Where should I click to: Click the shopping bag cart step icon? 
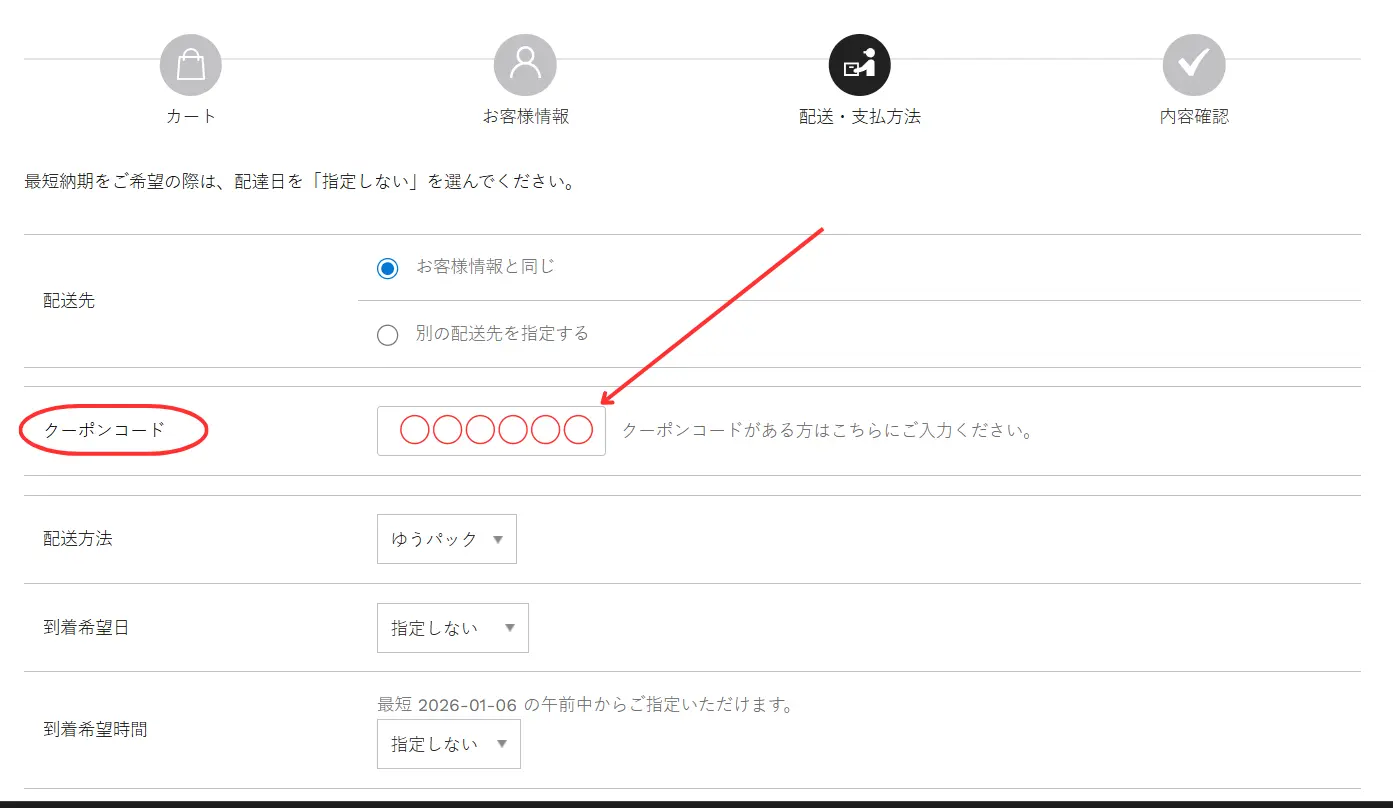point(190,66)
